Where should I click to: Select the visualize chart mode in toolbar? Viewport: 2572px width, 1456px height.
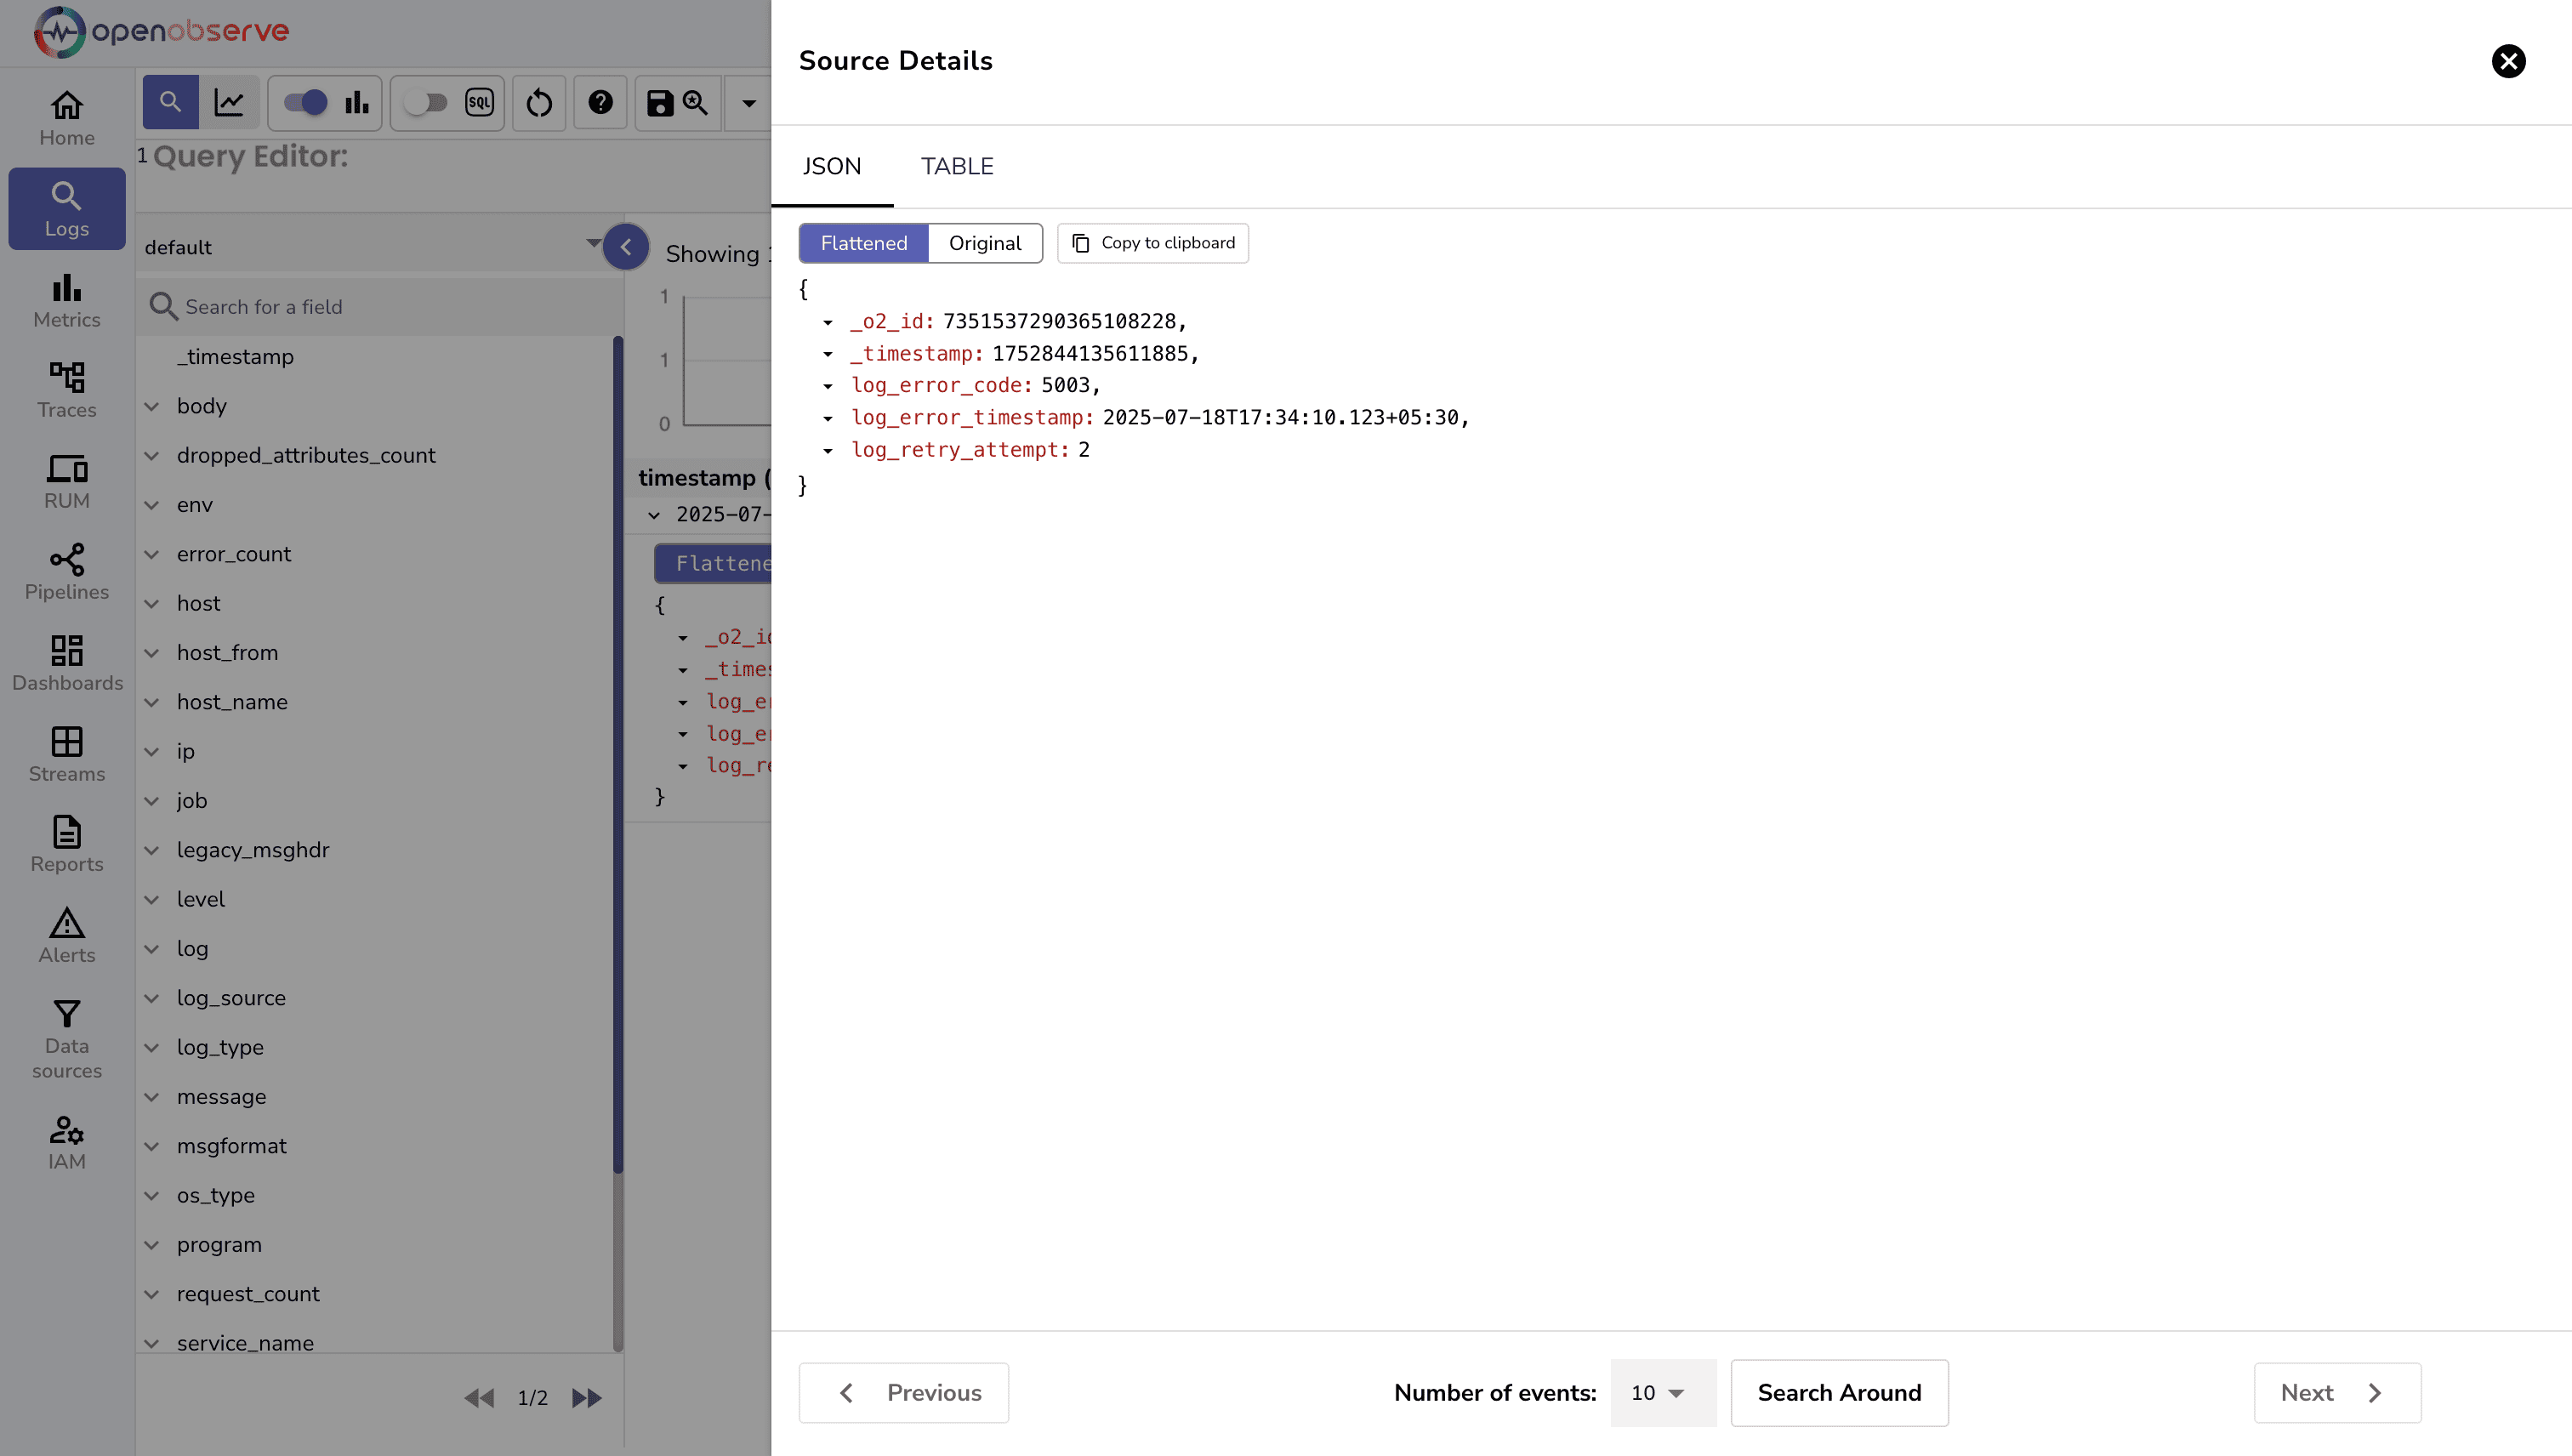click(231, 102)
